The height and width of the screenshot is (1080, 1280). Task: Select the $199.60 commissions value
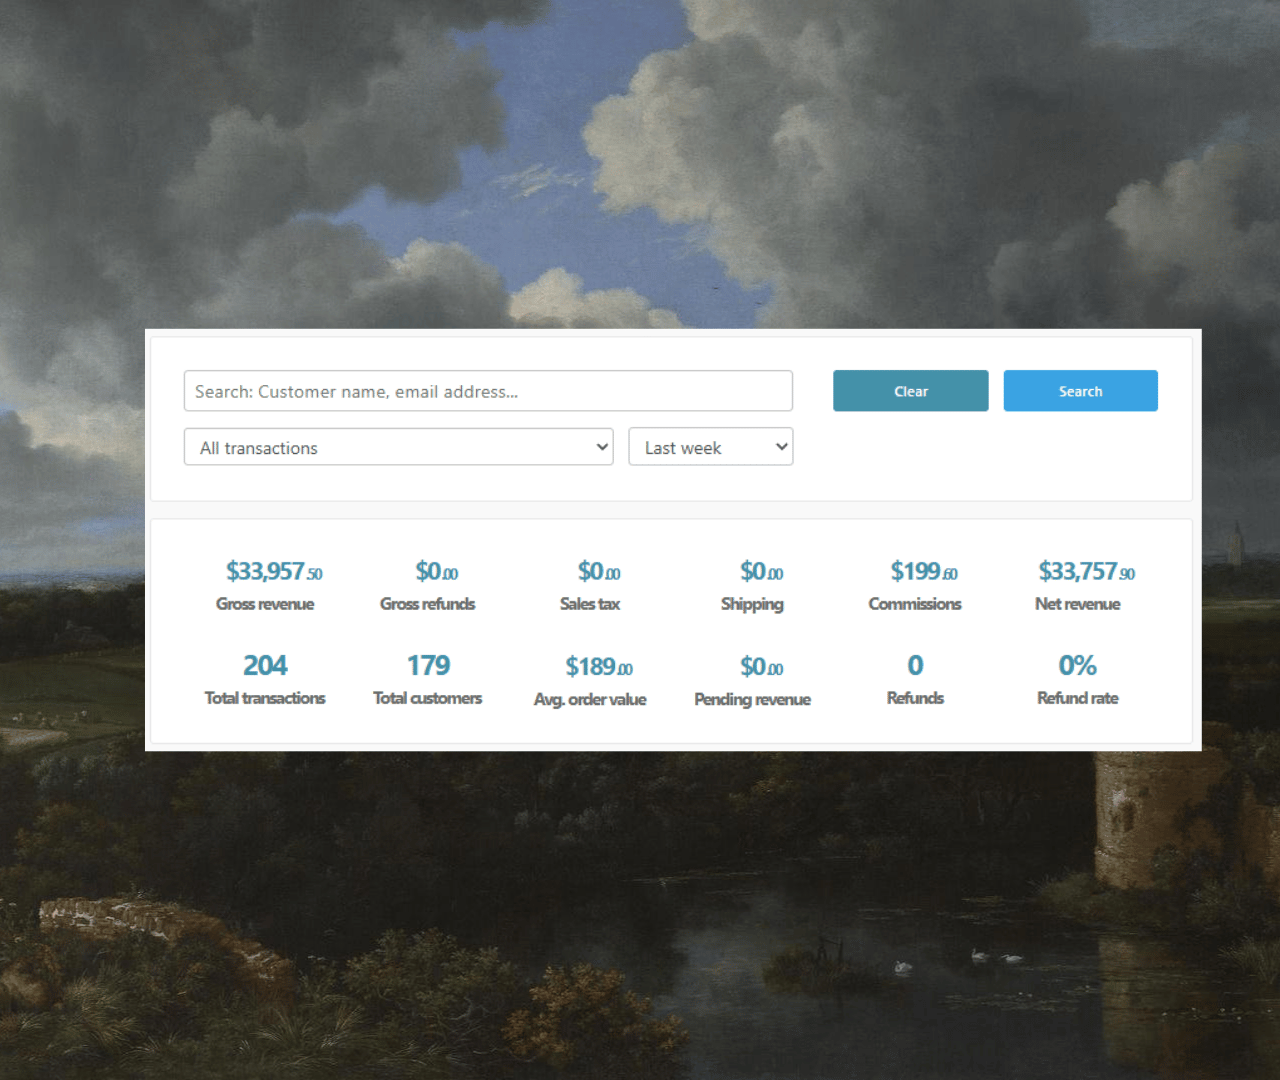coord(924,571)
